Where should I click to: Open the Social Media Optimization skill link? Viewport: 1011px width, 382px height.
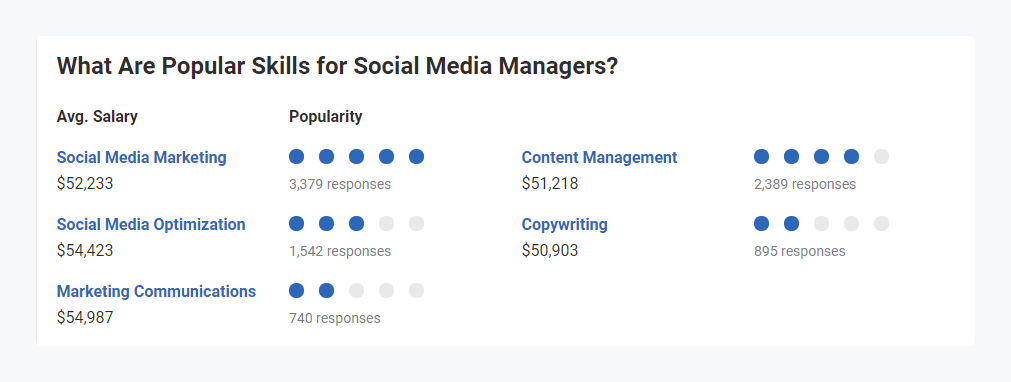point(151,224)
